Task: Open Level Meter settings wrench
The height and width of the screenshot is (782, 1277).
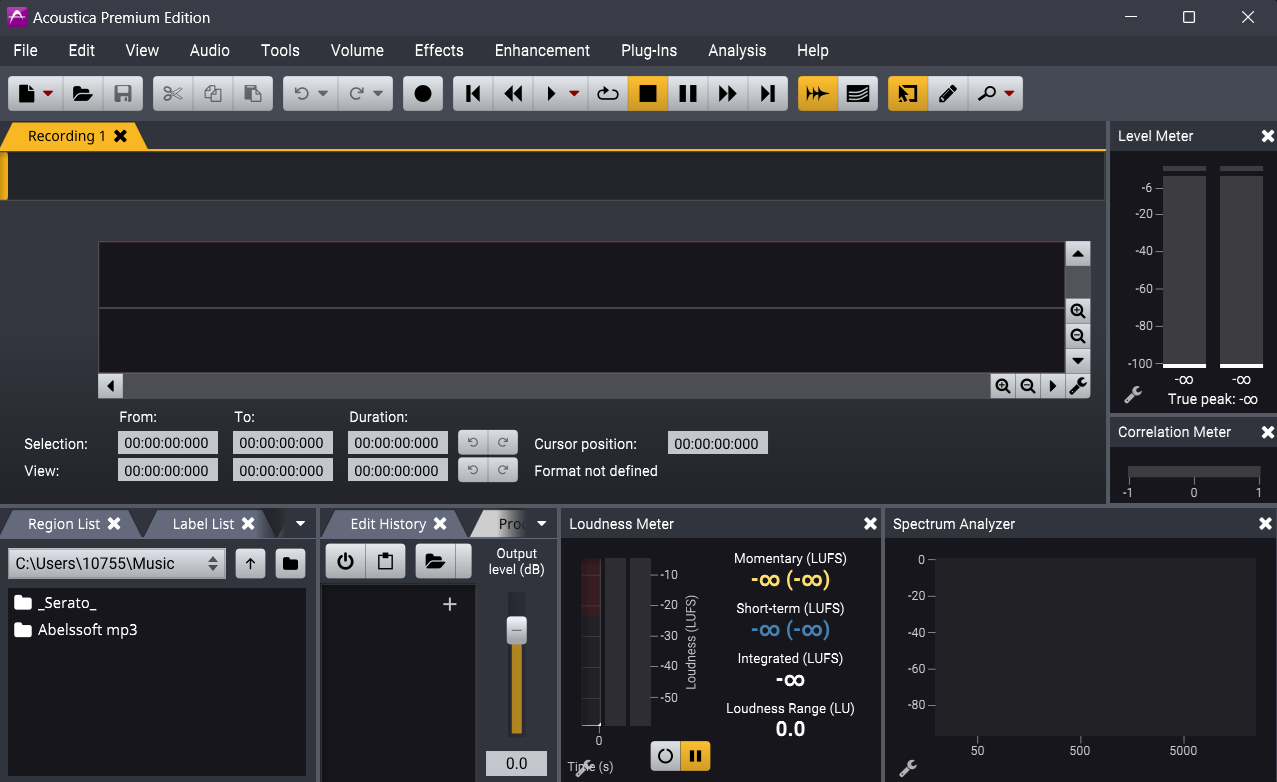Action: pos(1133,395)
